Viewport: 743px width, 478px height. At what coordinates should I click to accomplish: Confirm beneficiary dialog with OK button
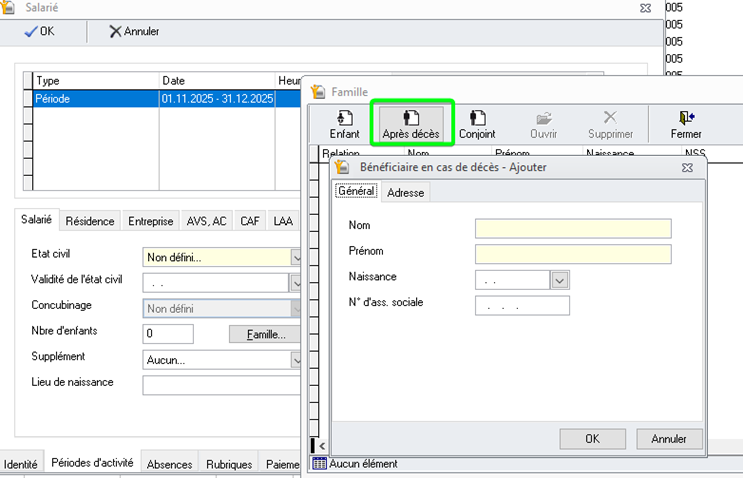[592, 439]
